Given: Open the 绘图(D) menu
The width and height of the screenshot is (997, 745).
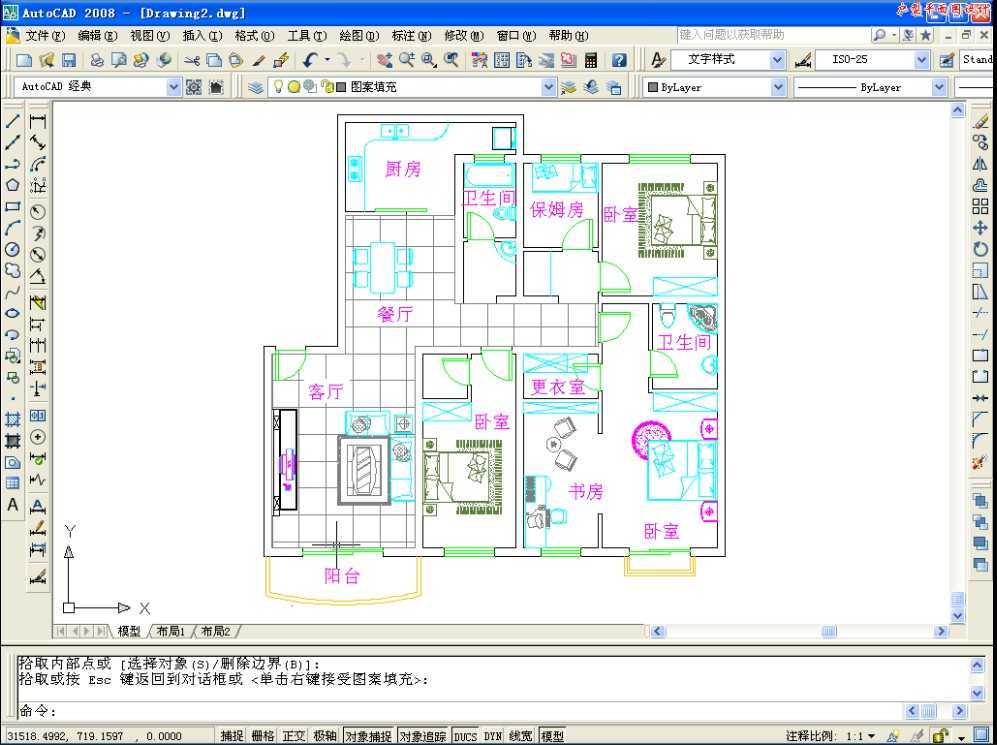Looking at the screenshot, I should click(359, 36).
